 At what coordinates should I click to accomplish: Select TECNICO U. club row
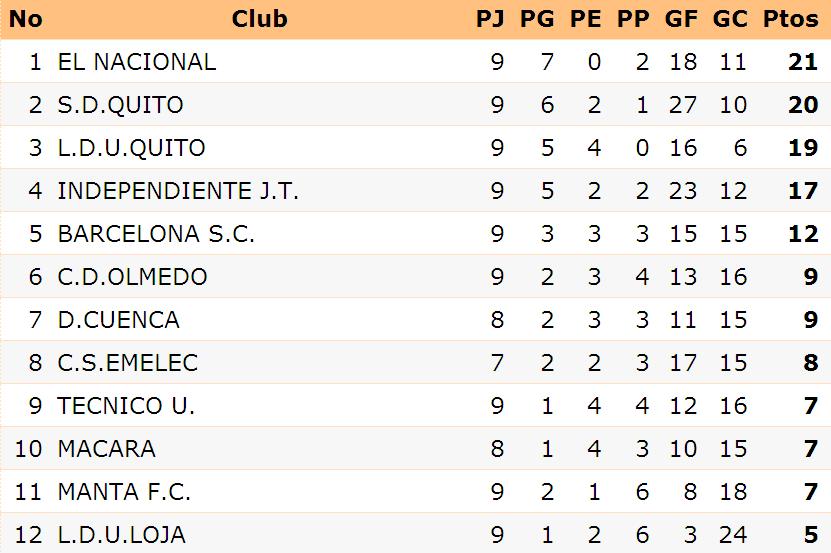416,405
